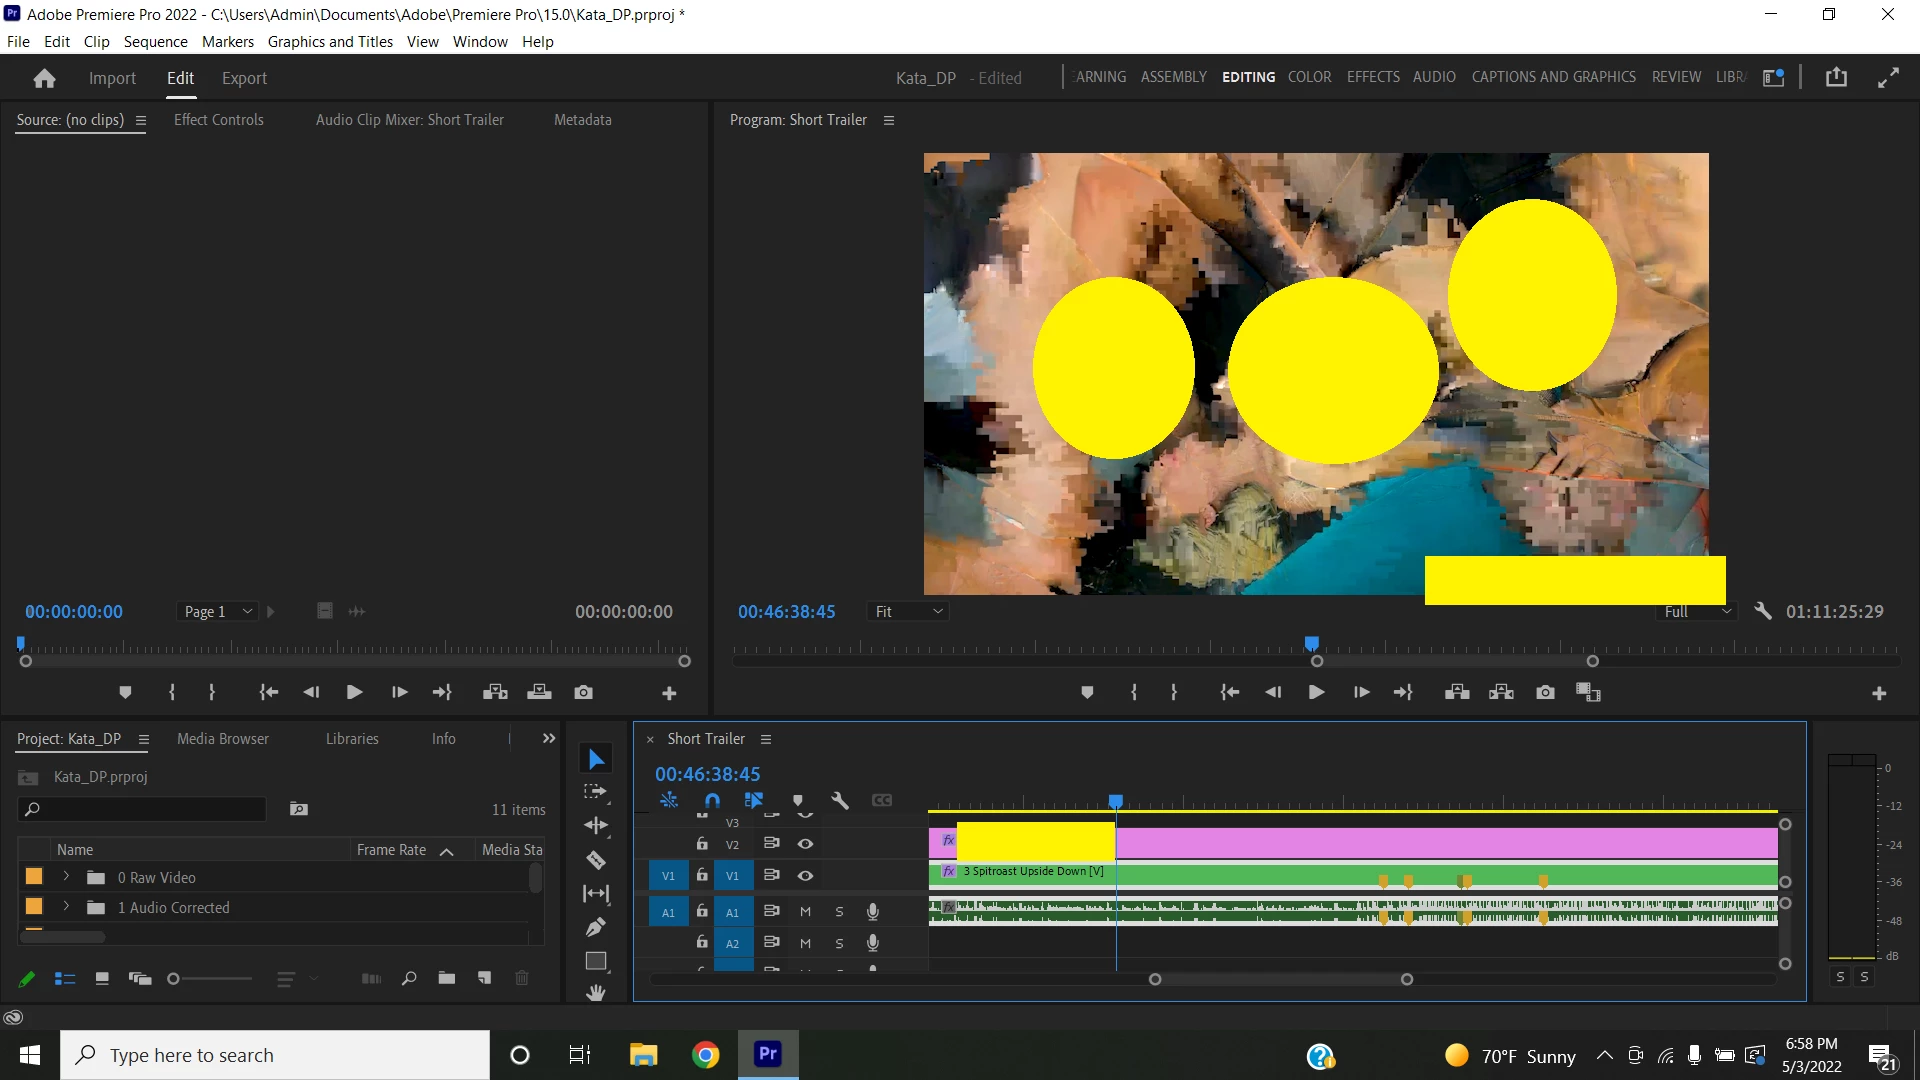Click the project thumbnail zoom slider
Screen dimensions: 1920x1080
(174, 979)
